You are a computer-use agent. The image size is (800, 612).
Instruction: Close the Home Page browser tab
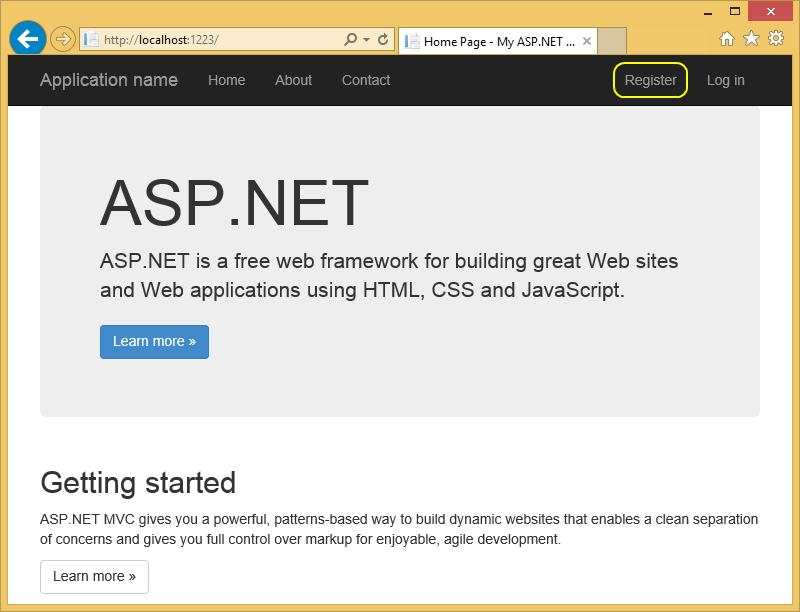[x=587, y=42]
